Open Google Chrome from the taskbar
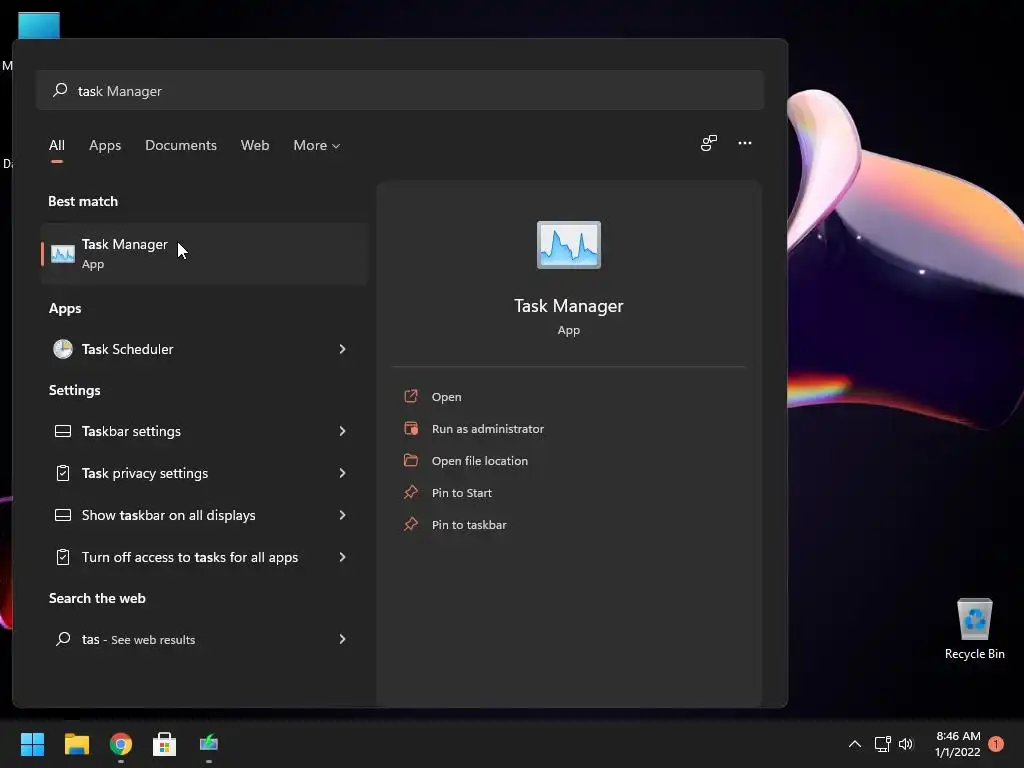Image resolution: width=1024 pixels, height=768 pixels. [x=121, y=744]
